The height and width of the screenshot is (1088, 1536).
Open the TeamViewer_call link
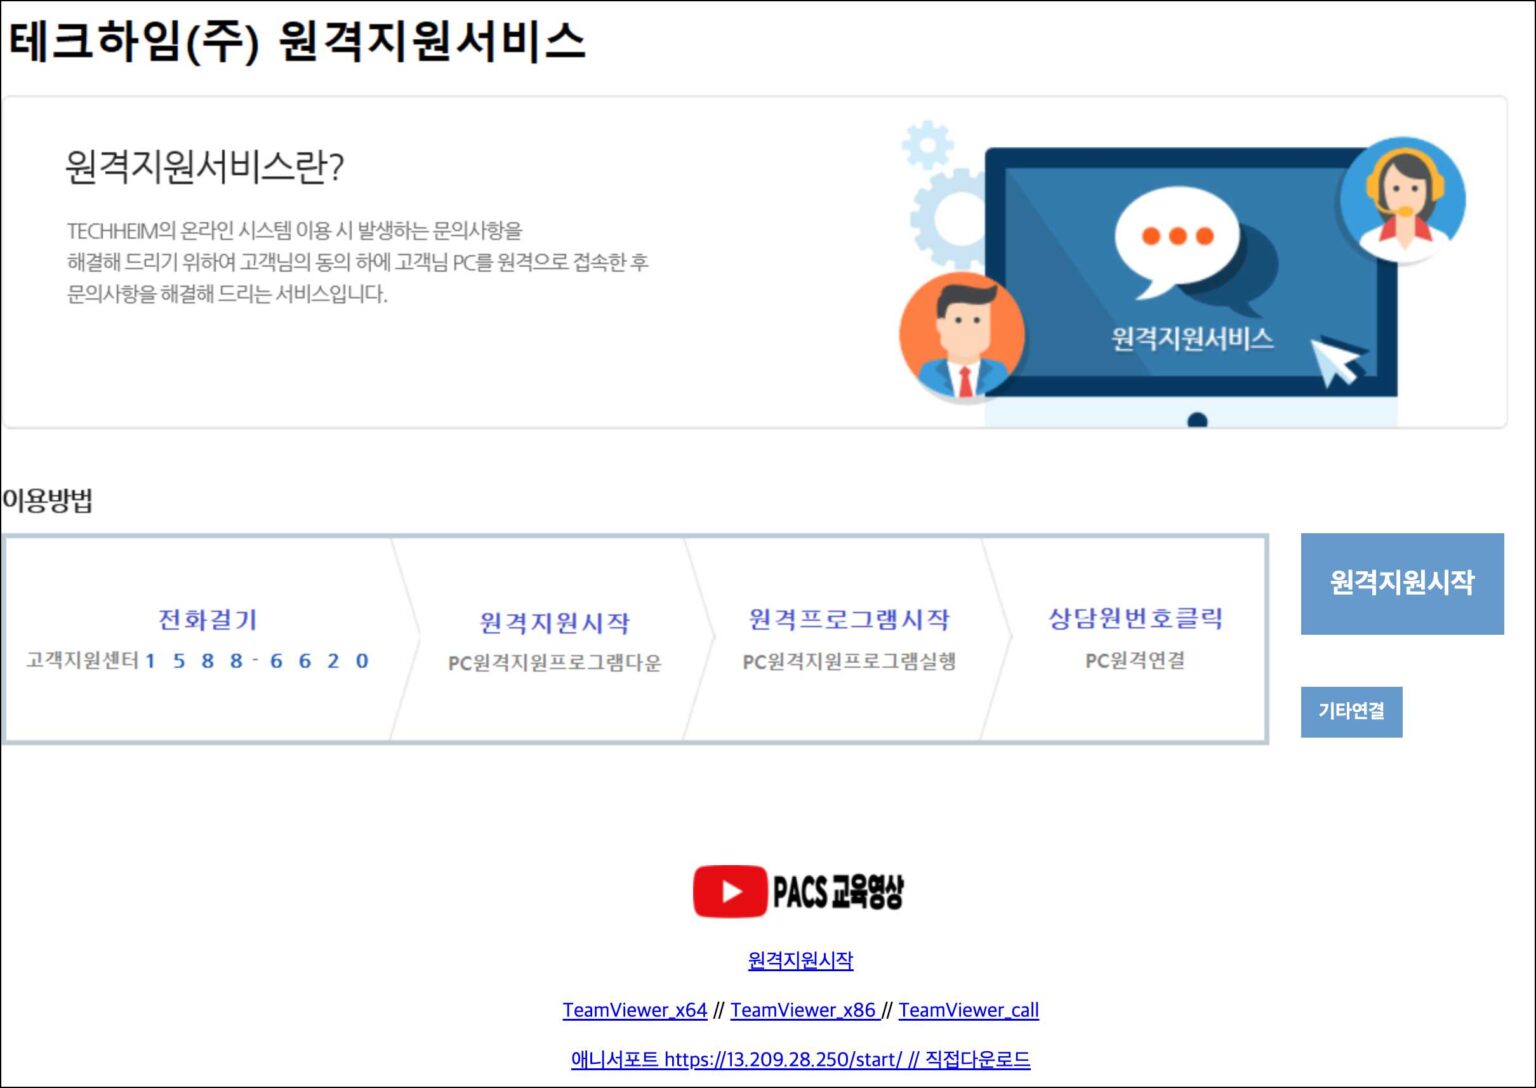(x=969, y=1010)
